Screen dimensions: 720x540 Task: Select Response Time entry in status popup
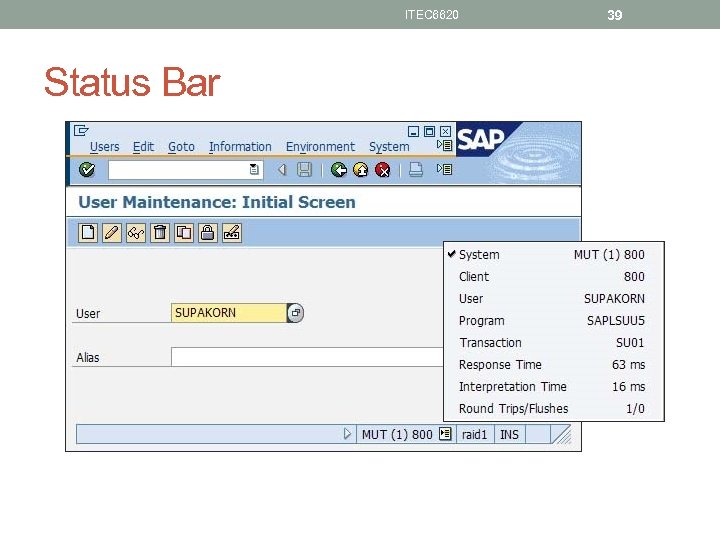554,365
